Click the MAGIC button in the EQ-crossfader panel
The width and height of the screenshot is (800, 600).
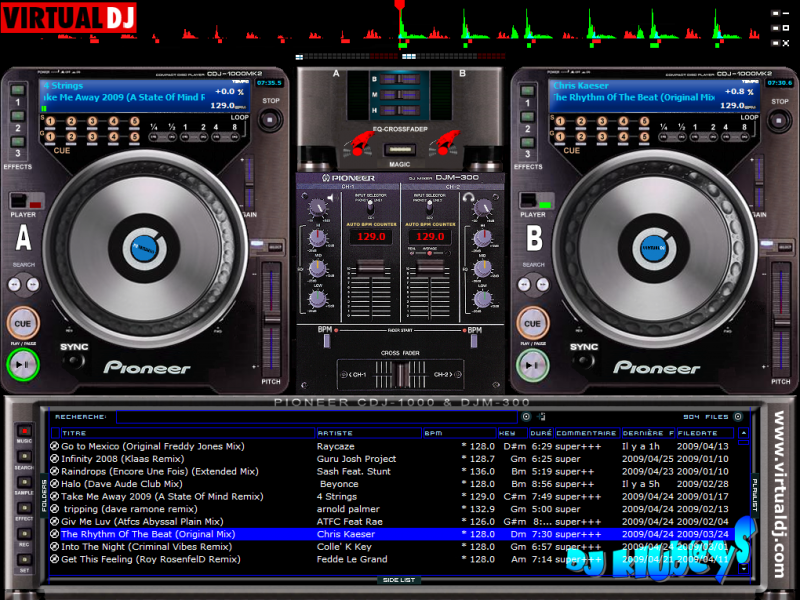click(400, 149)
